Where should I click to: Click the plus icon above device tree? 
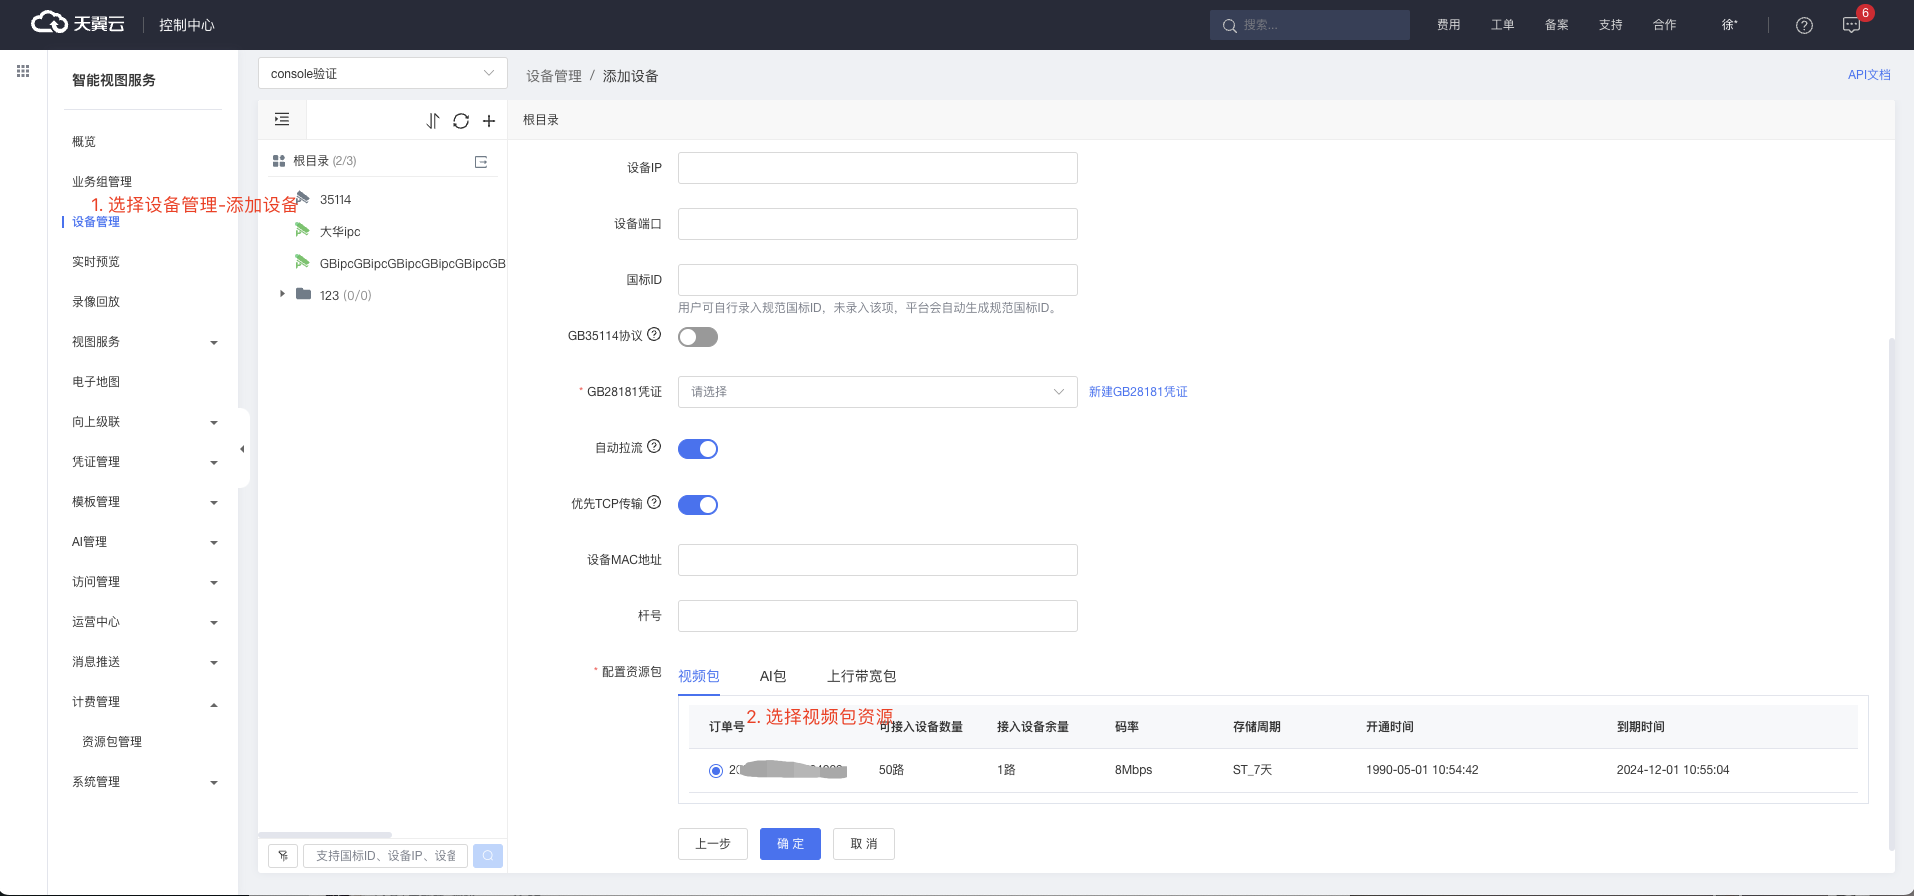click(489, 121)
